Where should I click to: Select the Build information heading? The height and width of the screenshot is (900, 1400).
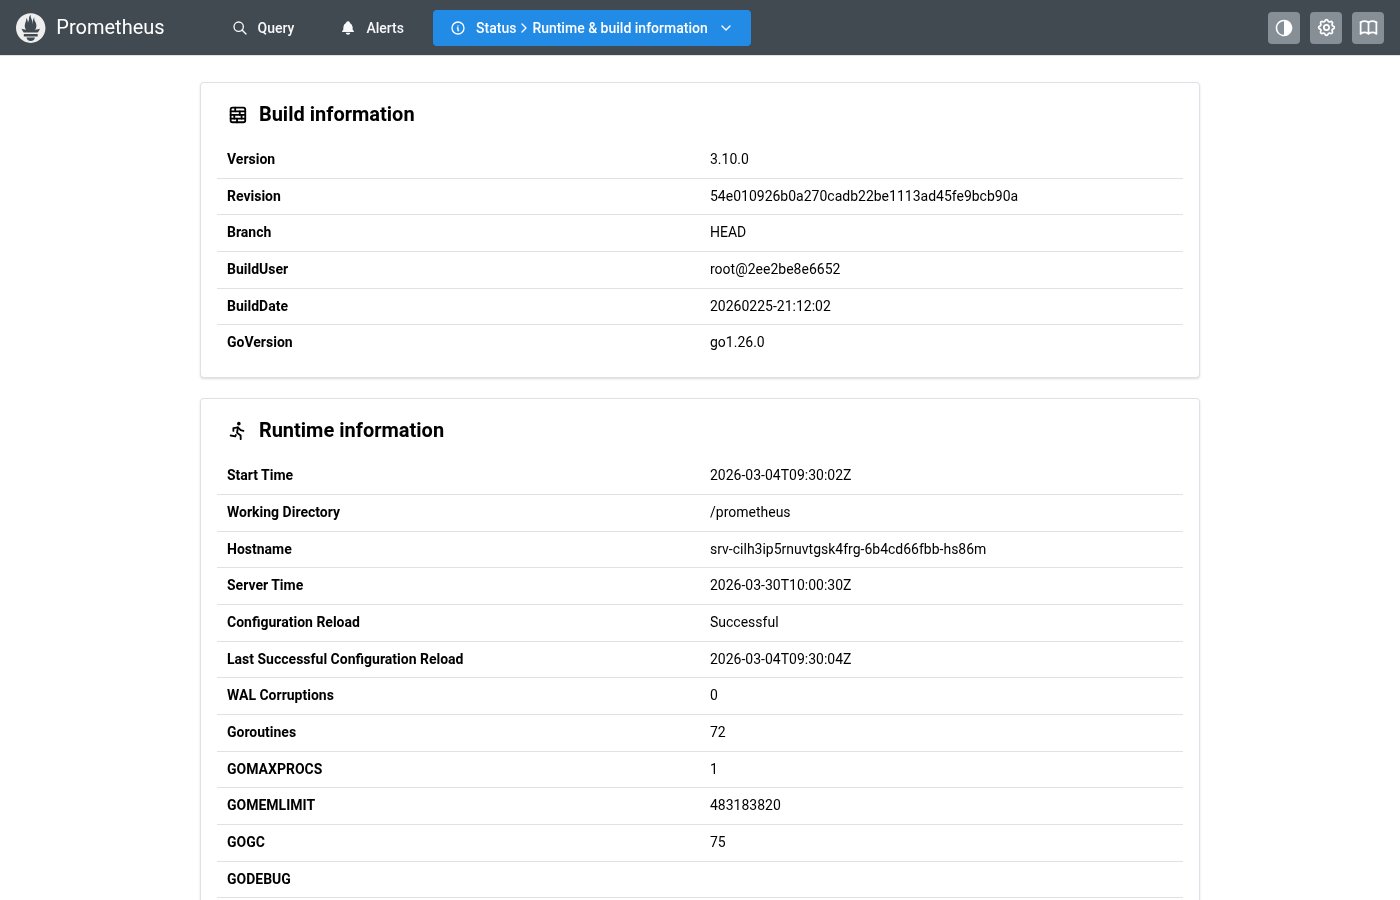pyautogui.click(x=336, y=114)
